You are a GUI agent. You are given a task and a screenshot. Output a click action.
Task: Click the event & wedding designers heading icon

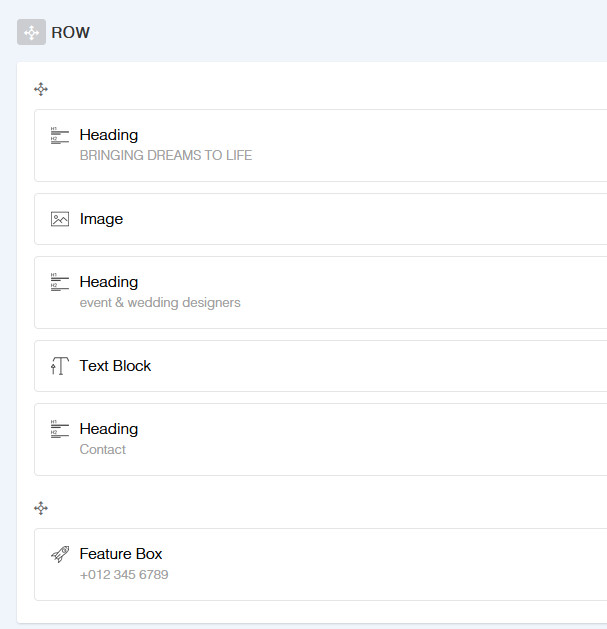coord(60,283)
